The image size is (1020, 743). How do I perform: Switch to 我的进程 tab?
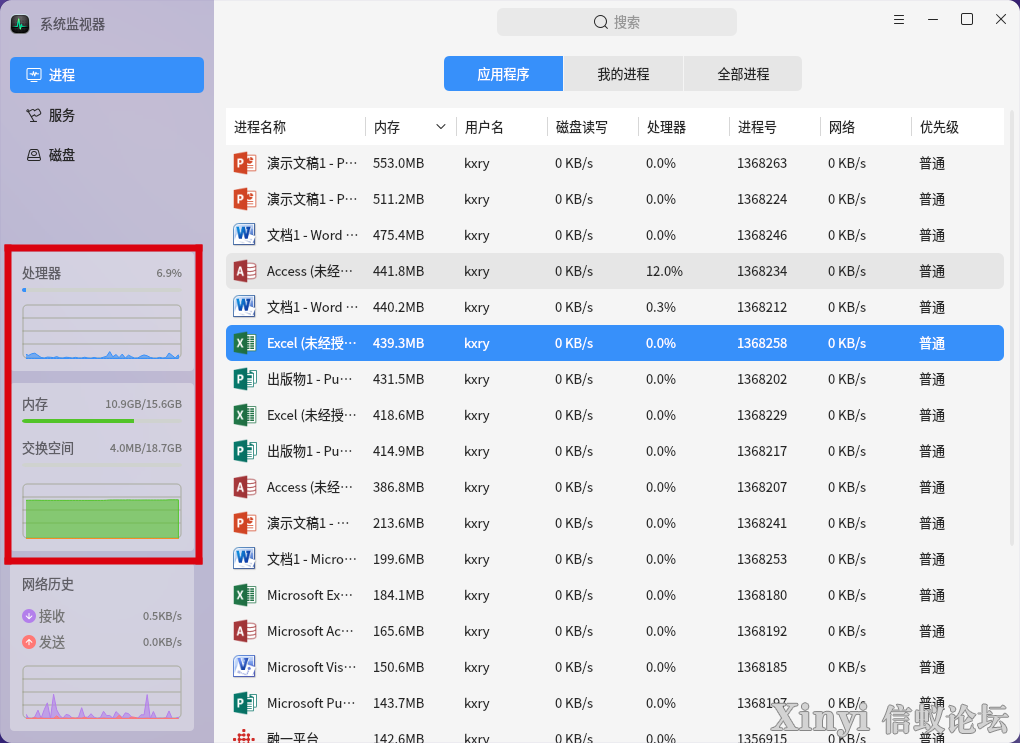pos(623,74)
